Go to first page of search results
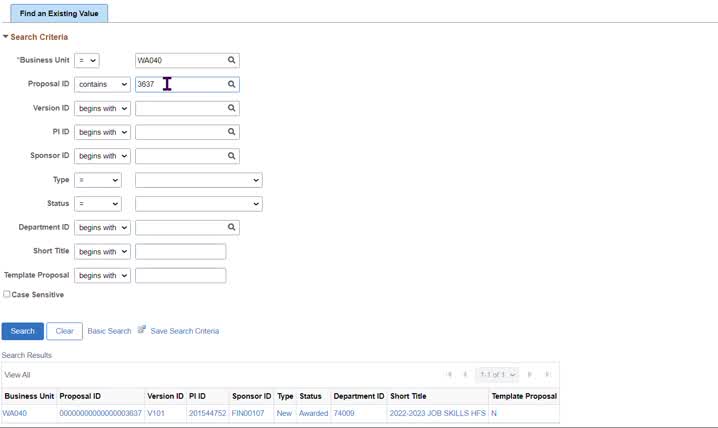 450,374
